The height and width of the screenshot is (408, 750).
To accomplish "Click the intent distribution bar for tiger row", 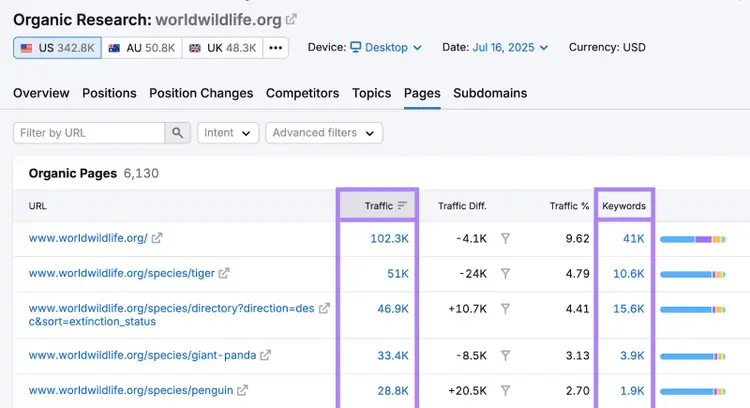I will [693, 275].
